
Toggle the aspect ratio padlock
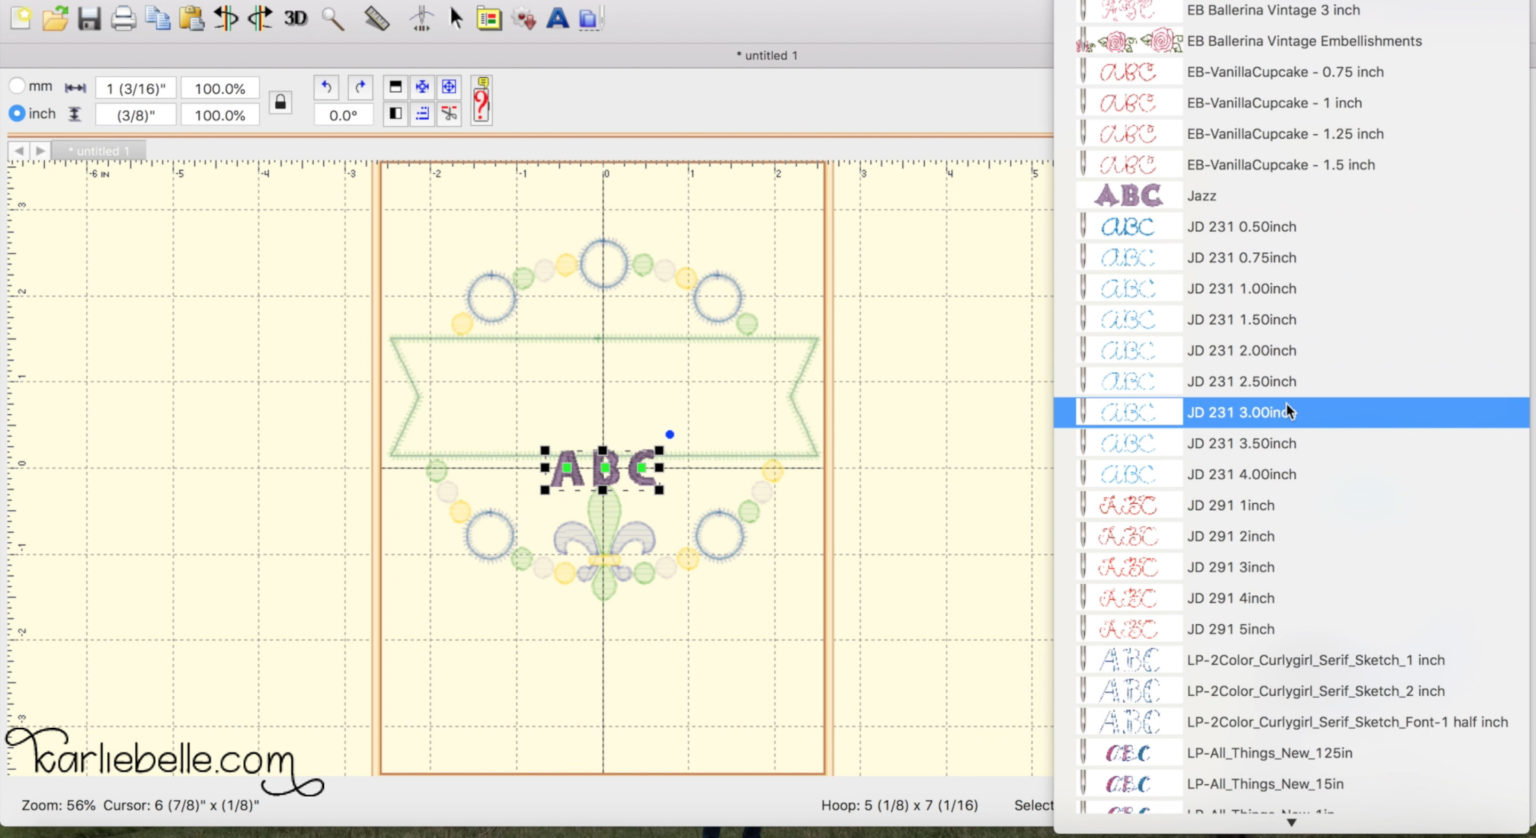pos(280,102)
